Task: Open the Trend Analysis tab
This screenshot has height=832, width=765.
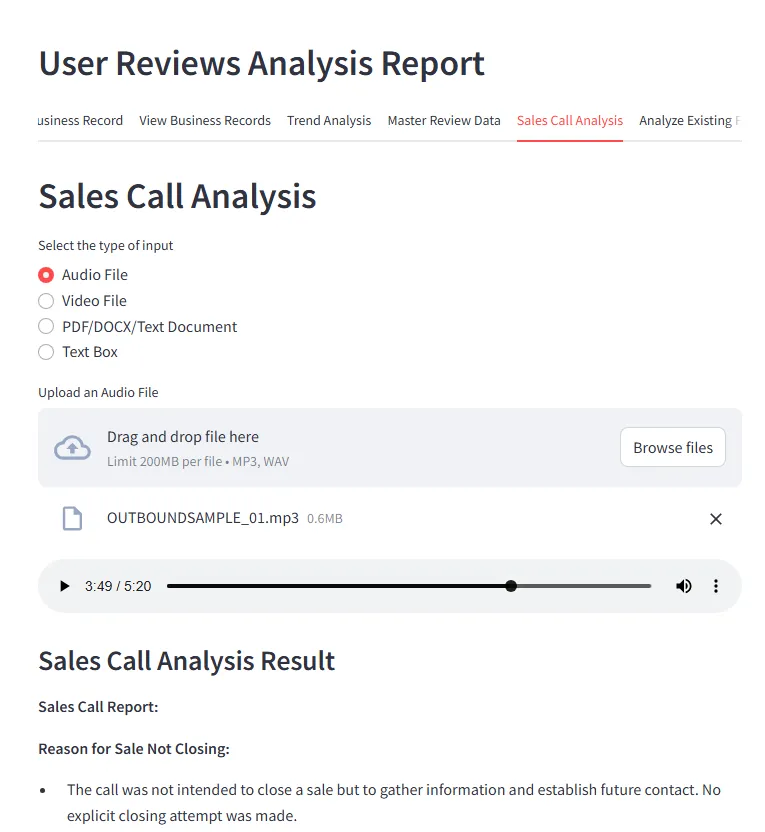Action: tap(329, 121)
